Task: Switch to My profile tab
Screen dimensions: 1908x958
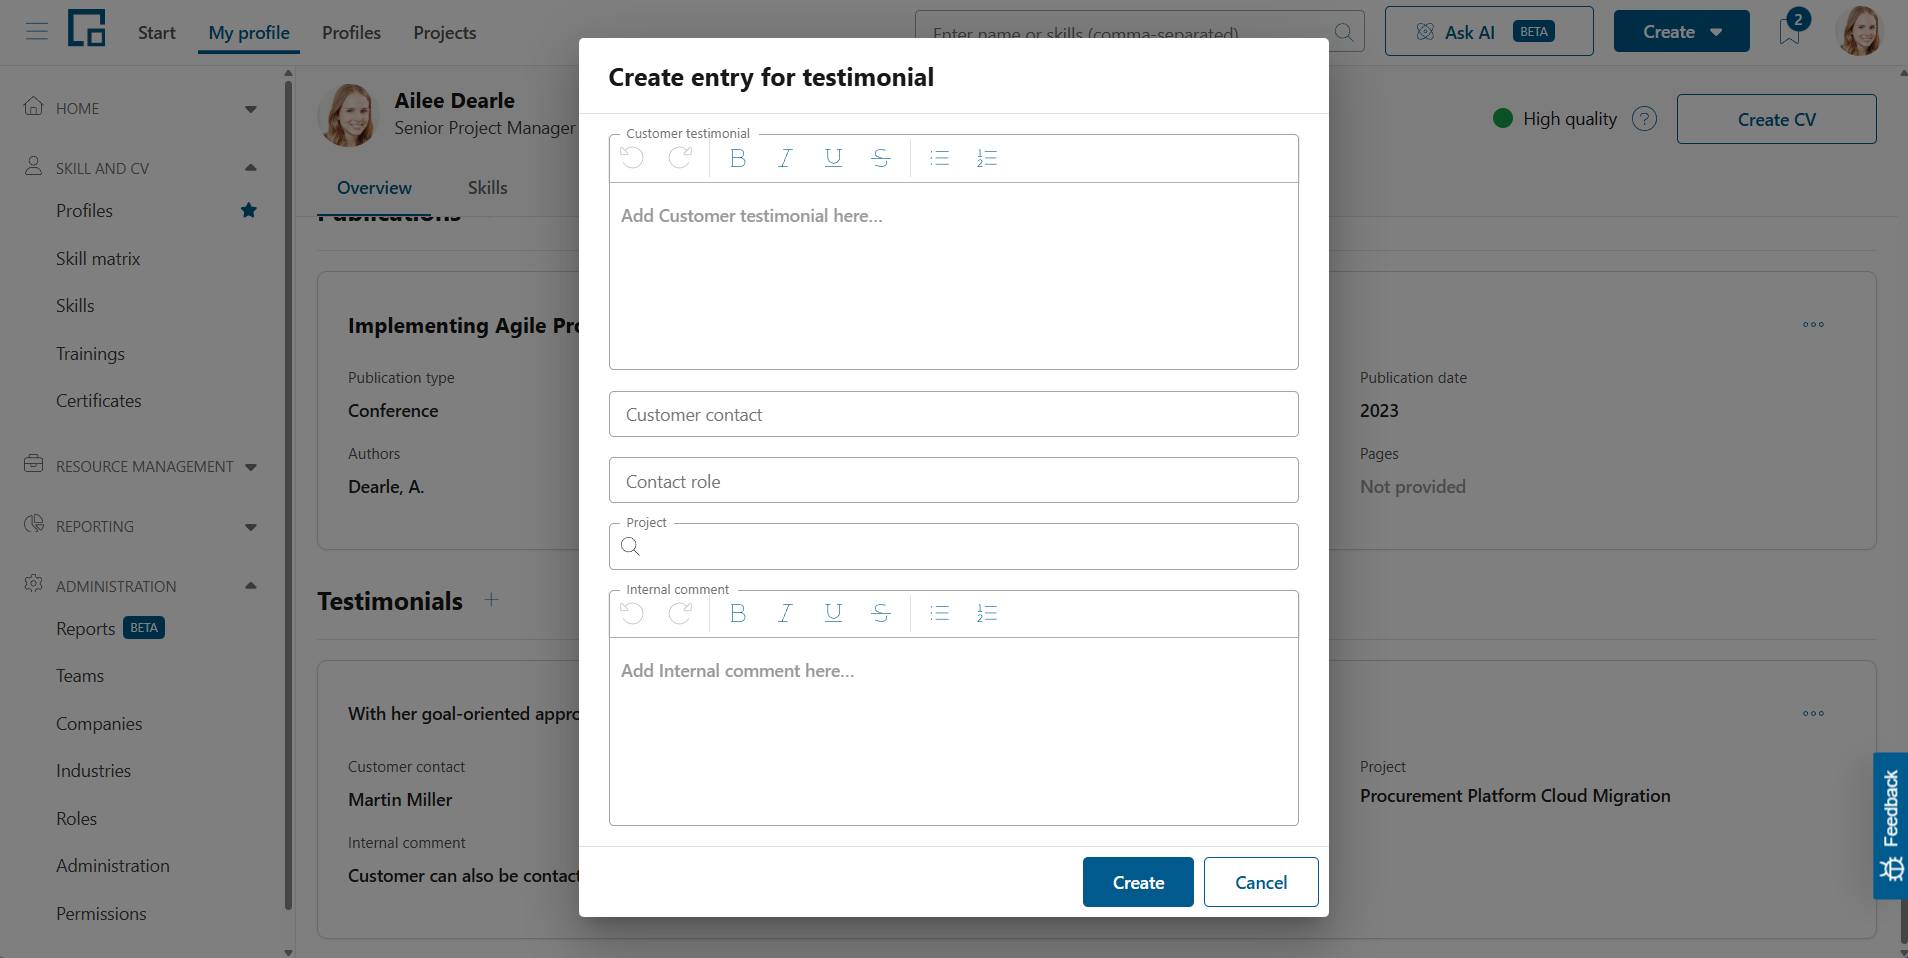Action: 249,33
